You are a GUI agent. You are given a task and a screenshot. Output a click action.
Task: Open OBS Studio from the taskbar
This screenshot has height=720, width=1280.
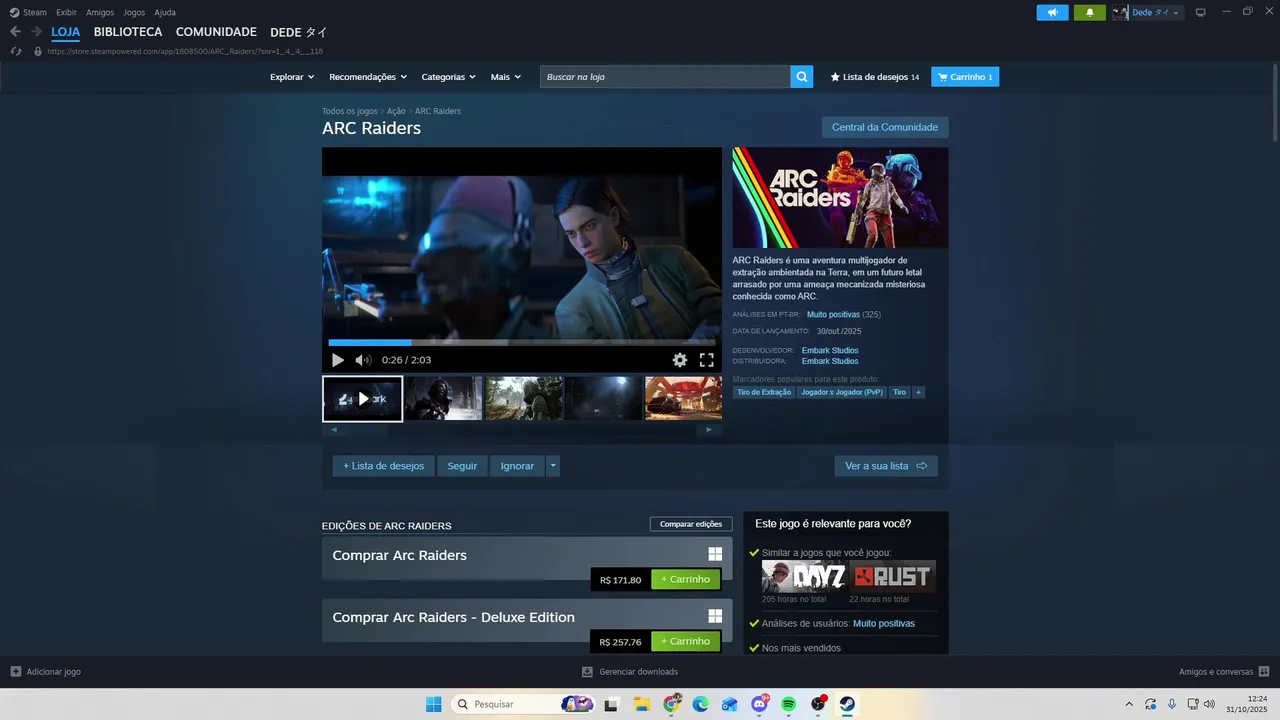point(818,704)
